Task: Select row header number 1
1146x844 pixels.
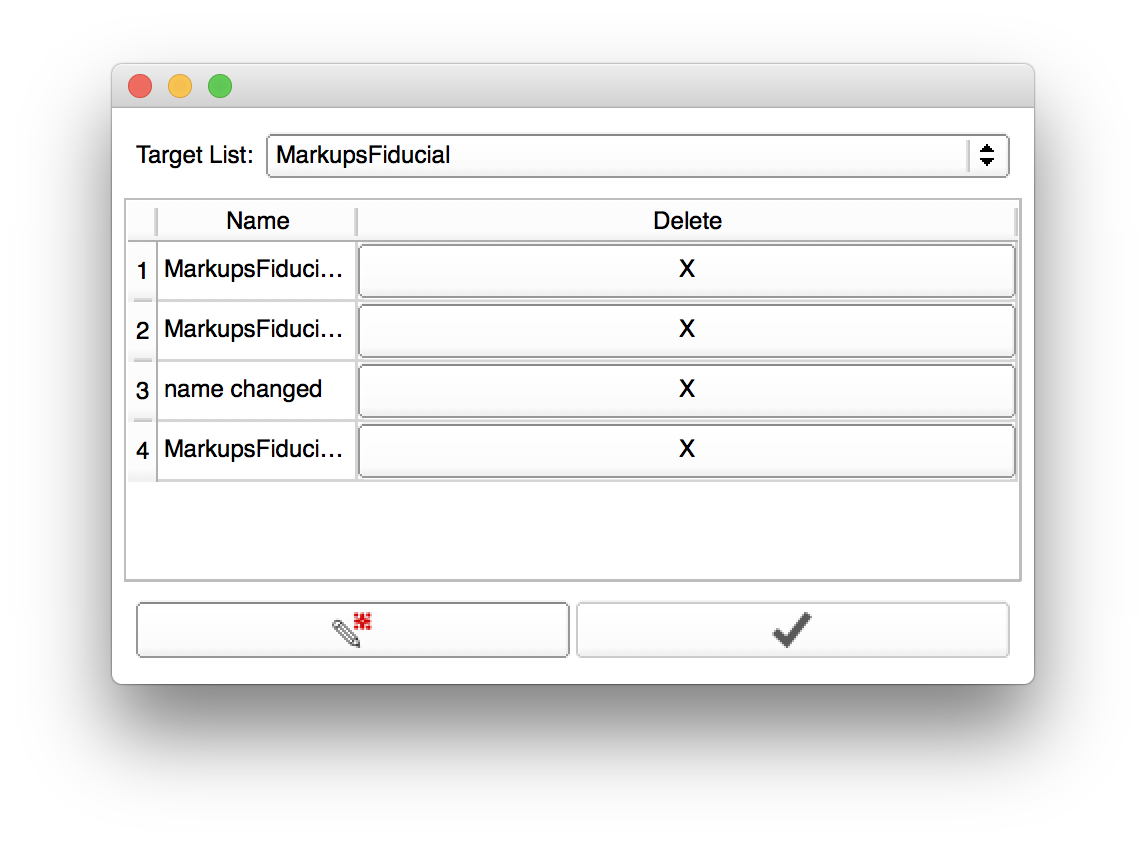Action: (x=142, y=271)
